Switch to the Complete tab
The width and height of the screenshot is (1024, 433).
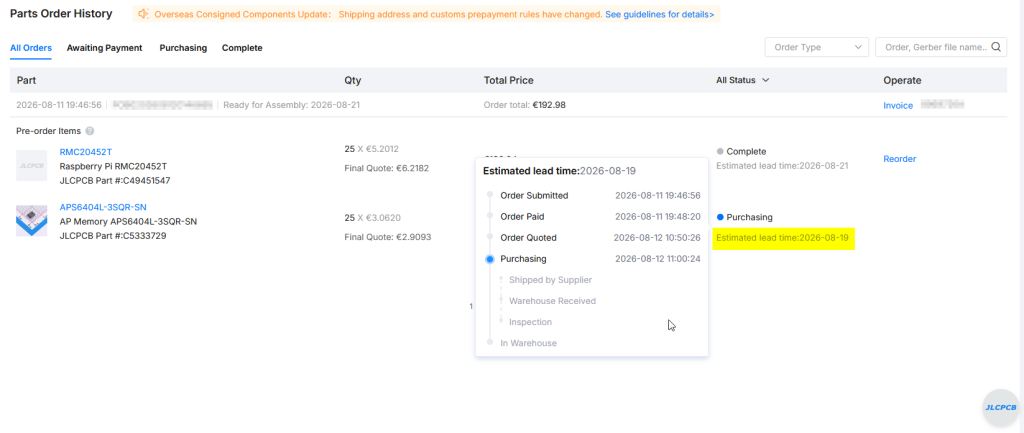click(x=242, y=48)
